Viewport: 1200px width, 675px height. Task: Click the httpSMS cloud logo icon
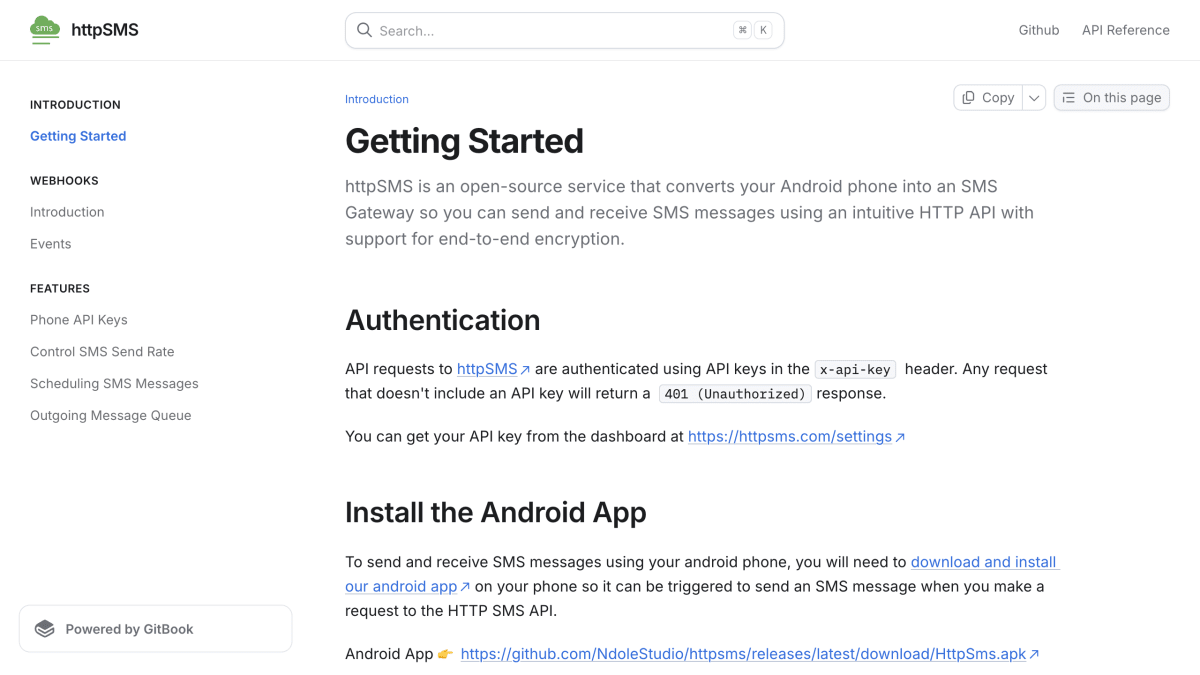point(45,30)
